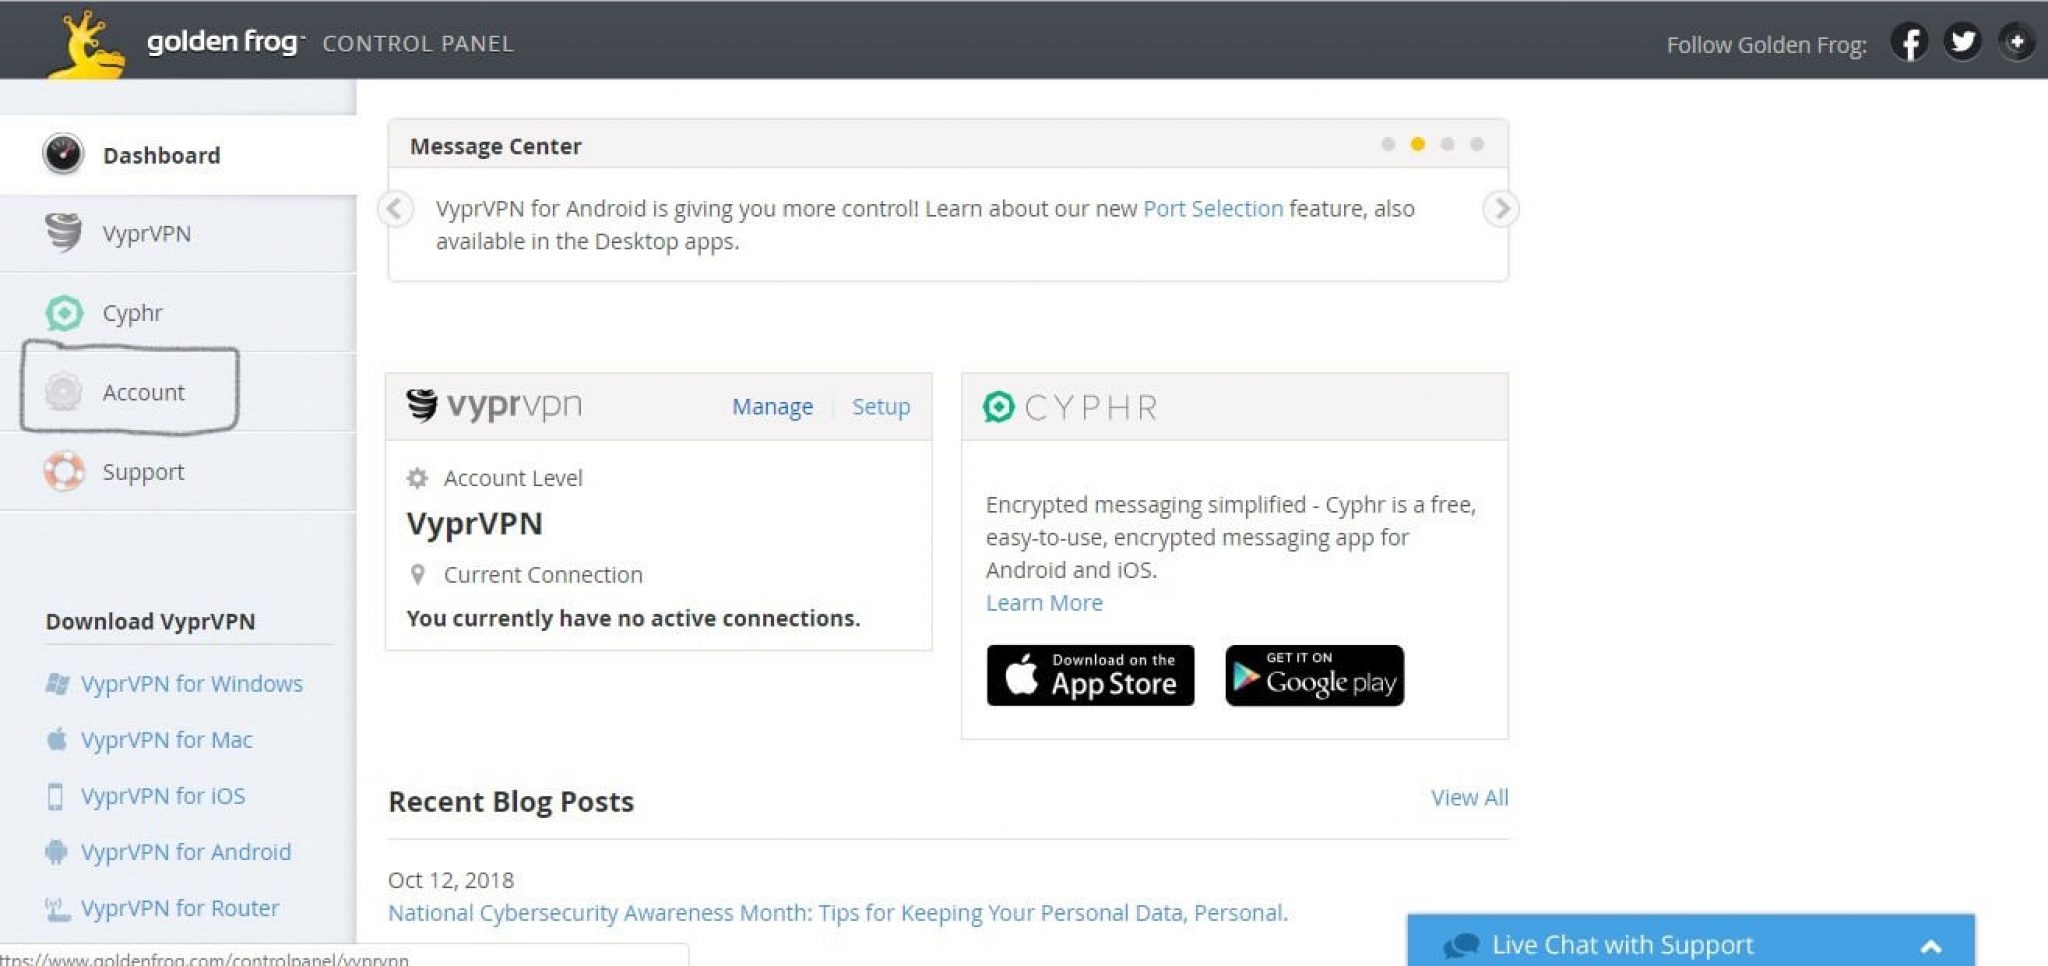Open the Support sidebar section
Image resolution: width=2048 pixels, height=966 pixels.
(x=178, y=471)
